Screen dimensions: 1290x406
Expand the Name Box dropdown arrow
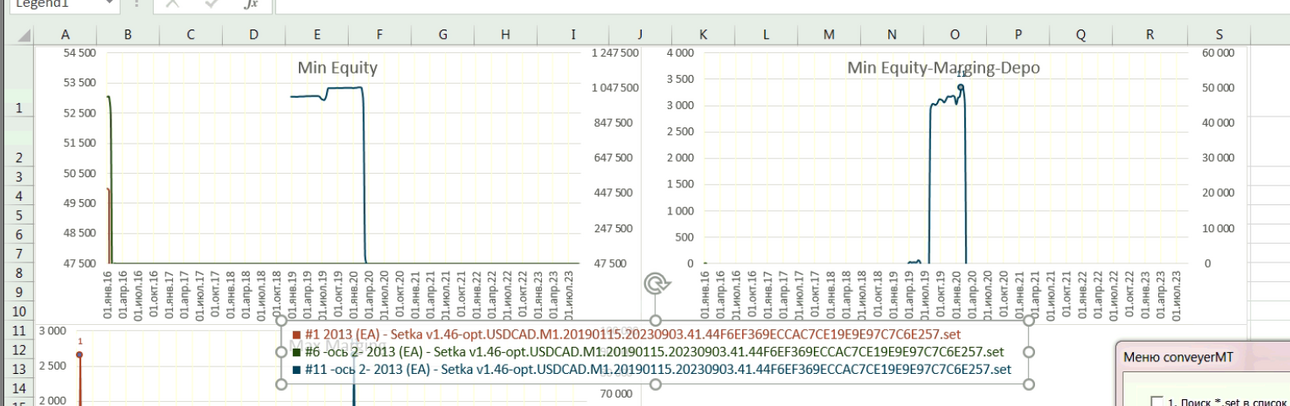[108, 4]
